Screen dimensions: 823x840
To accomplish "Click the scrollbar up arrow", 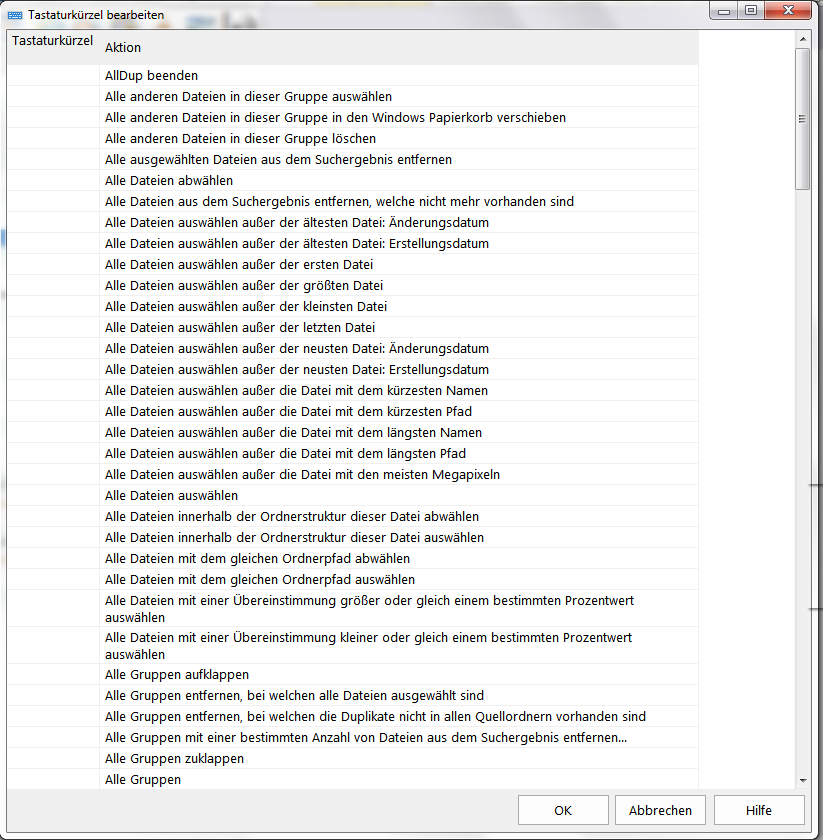I will (802, 39).
